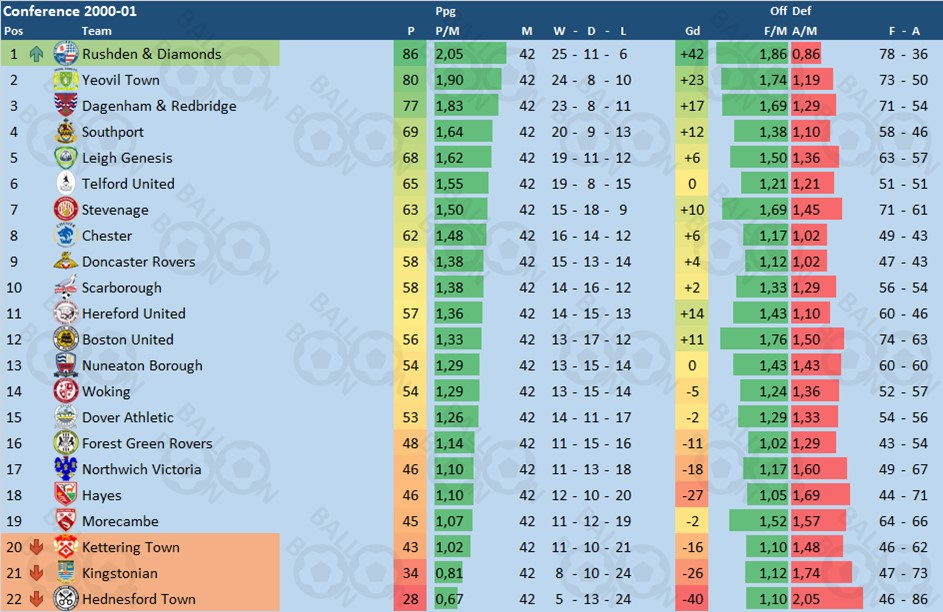Select the Conference 2000-01 title

(70, 11)
